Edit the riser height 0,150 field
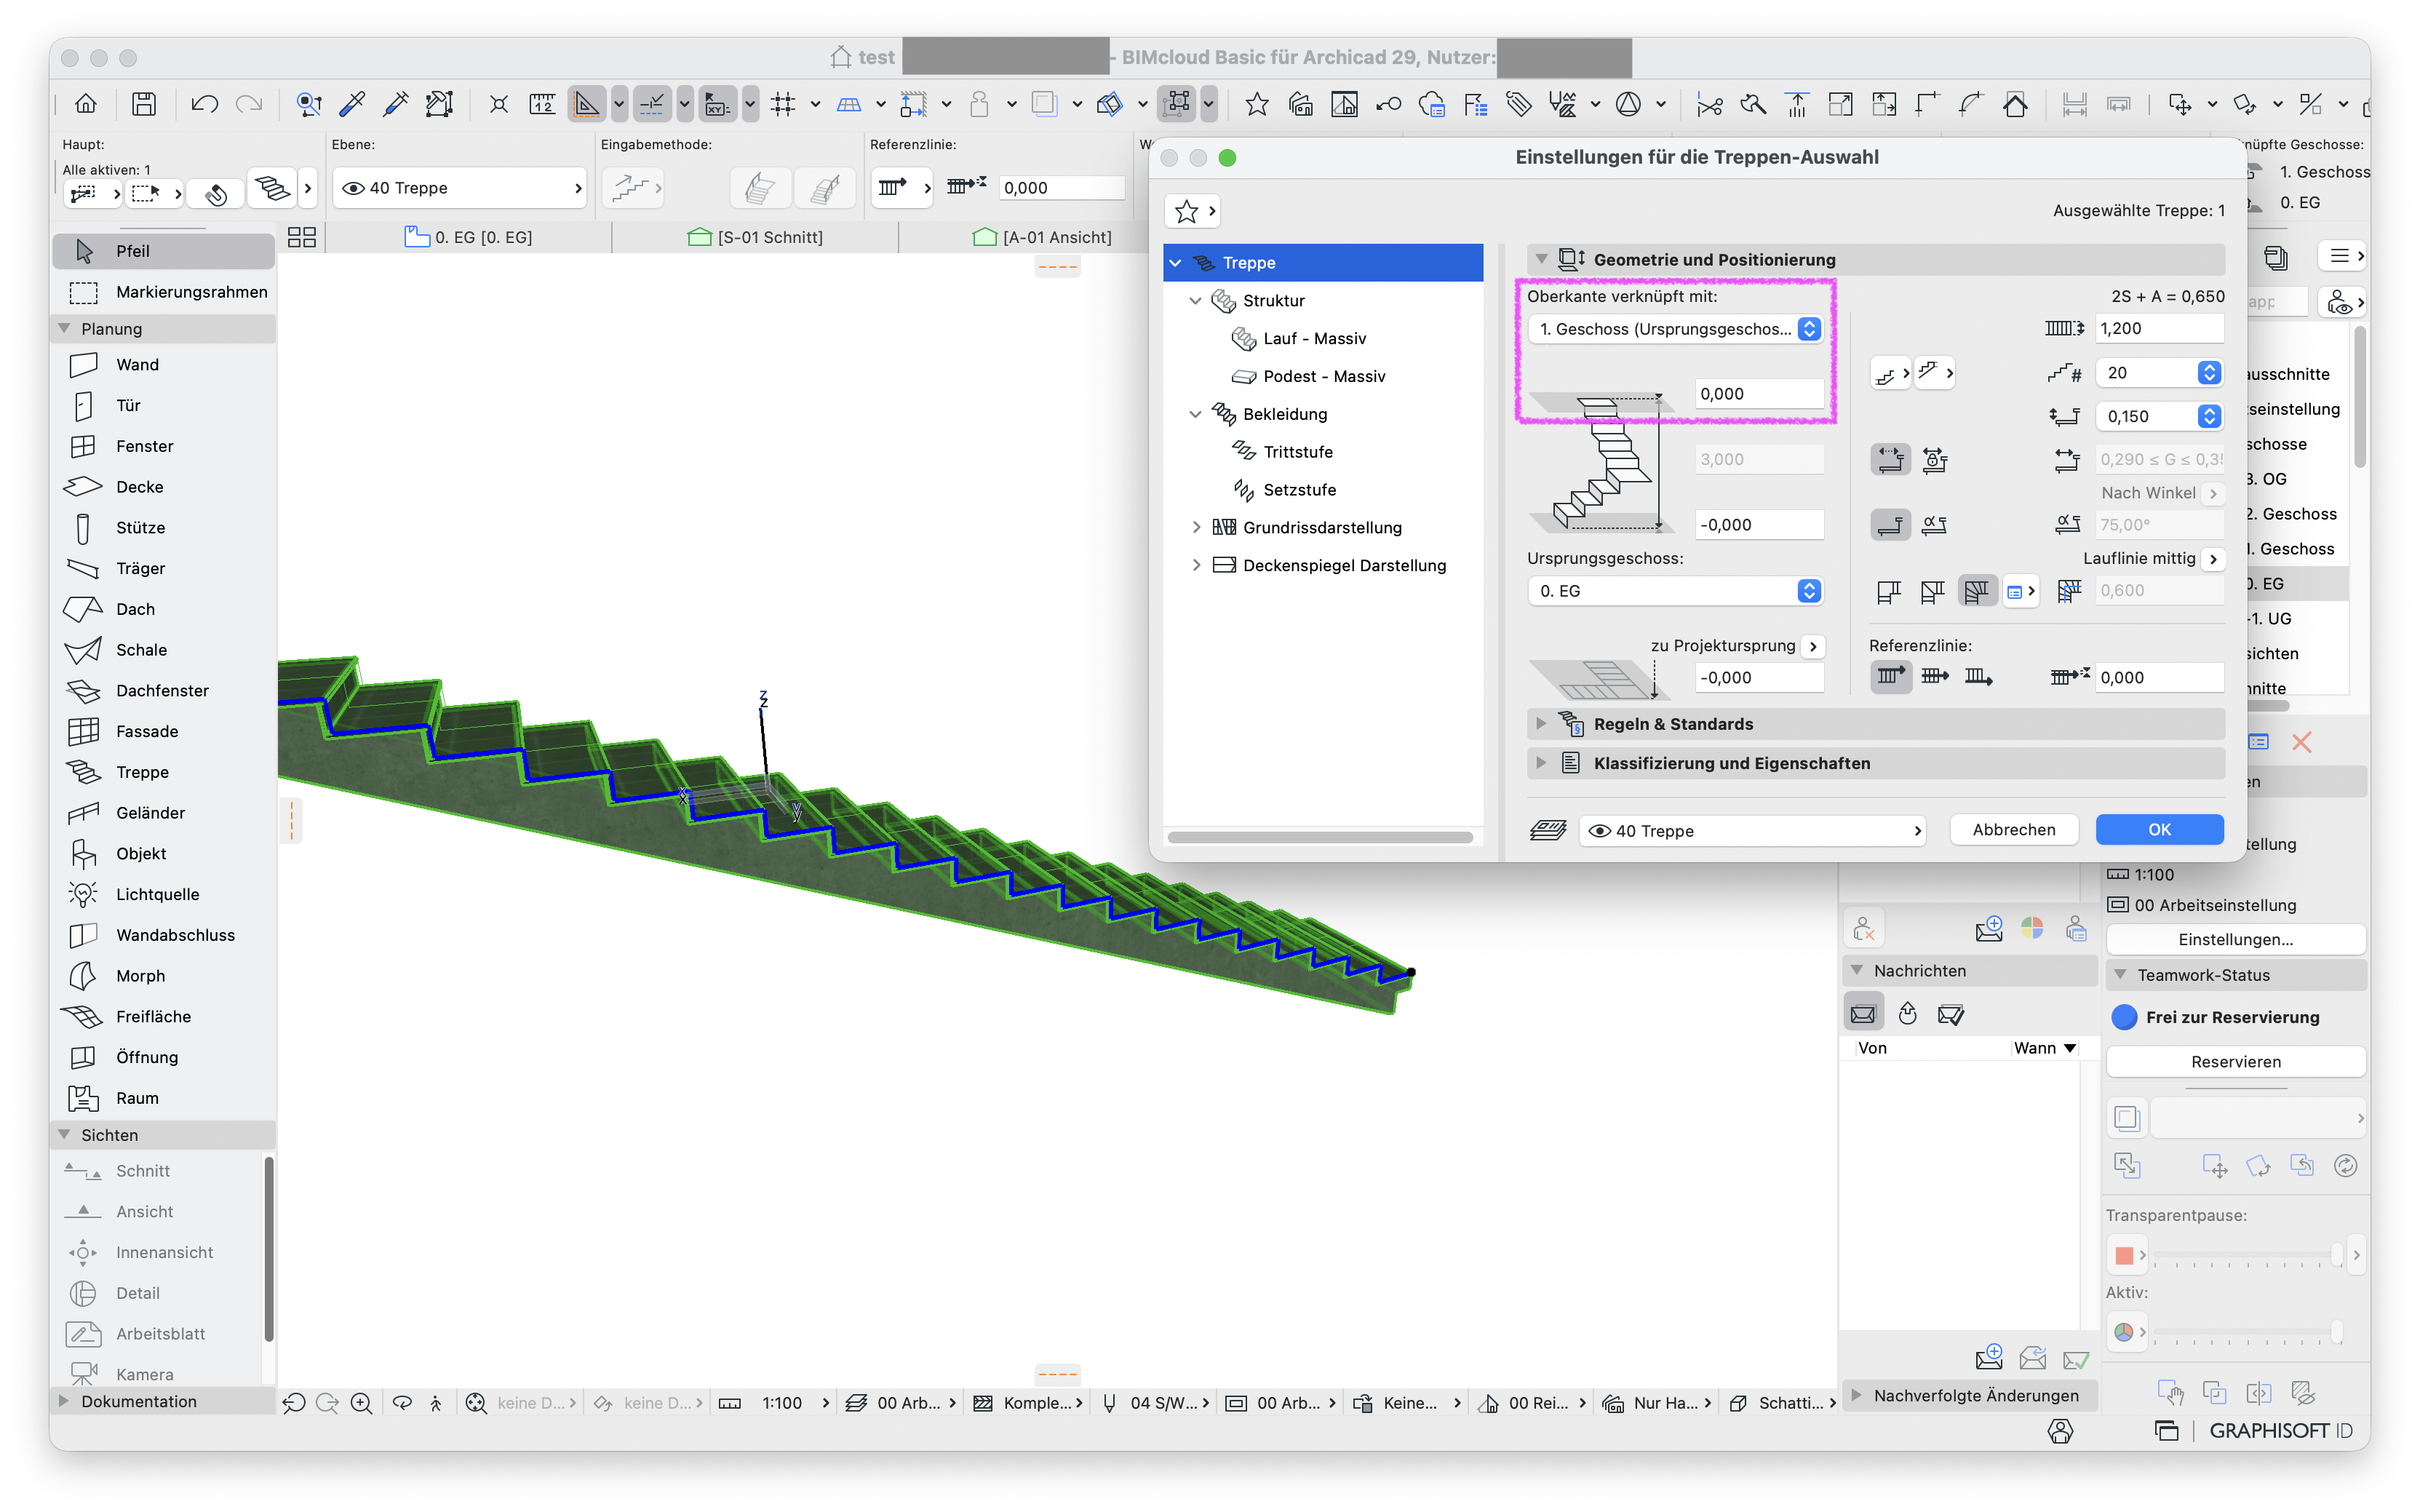The width and height of the screenshot is (2420, 1512). [x=2146, y=417]
